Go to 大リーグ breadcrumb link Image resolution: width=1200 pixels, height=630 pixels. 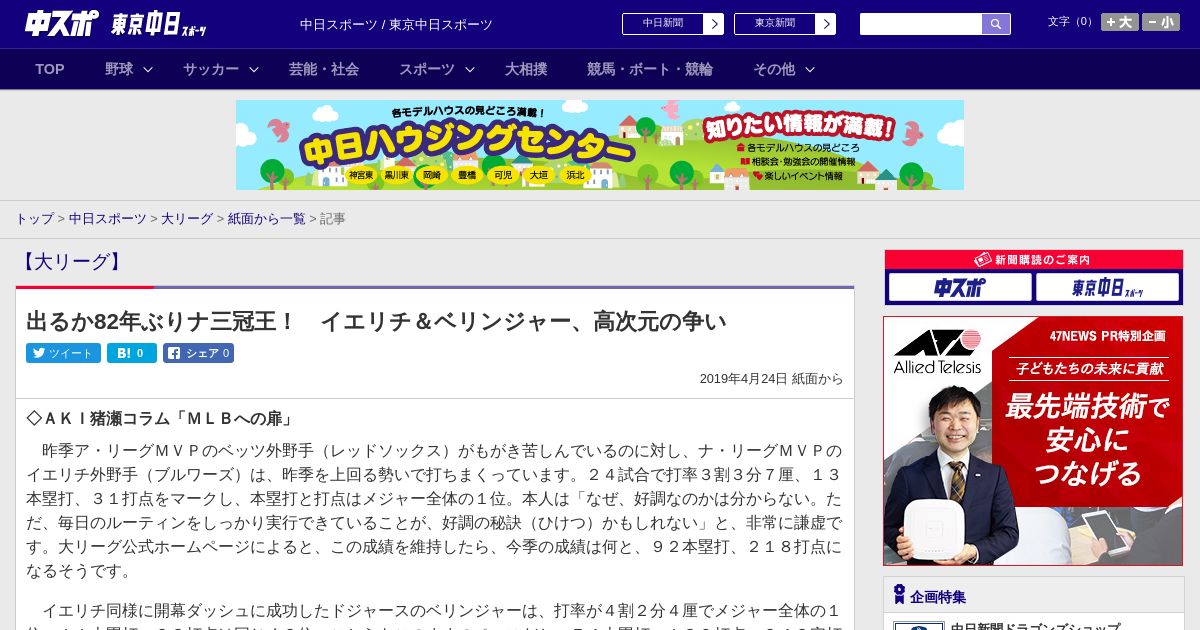coord(187,218)
